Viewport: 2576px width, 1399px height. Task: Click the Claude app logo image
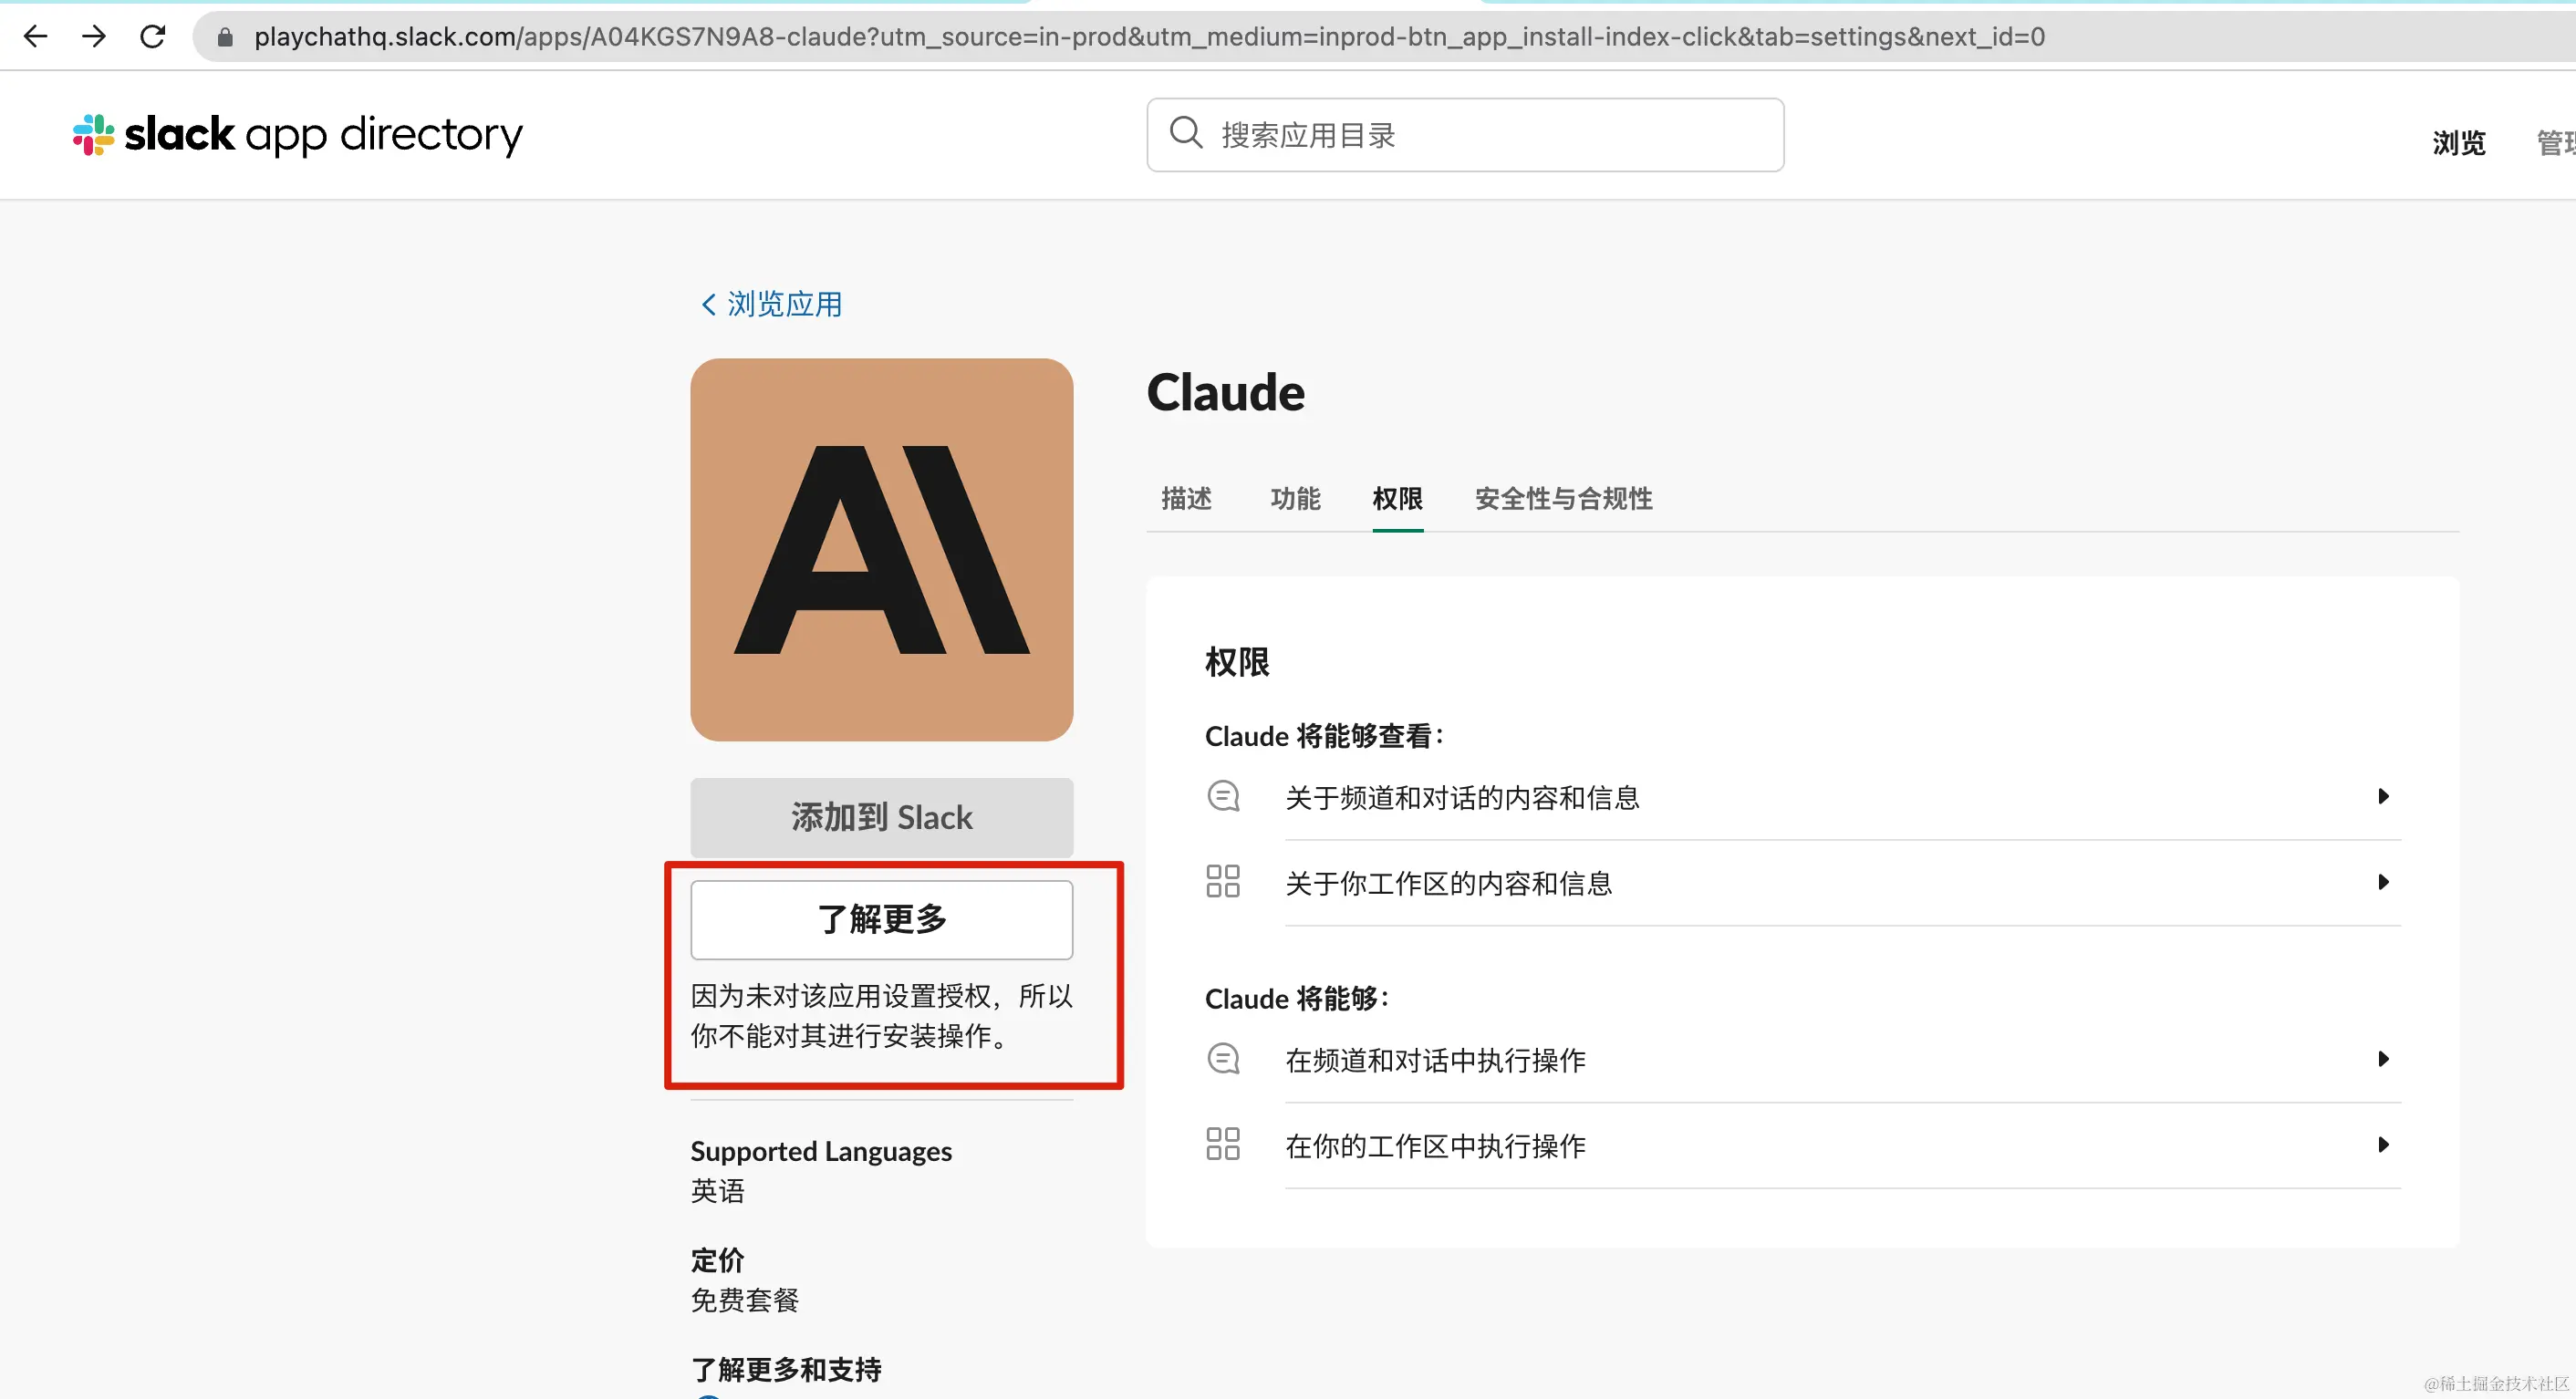coord(881,549)
